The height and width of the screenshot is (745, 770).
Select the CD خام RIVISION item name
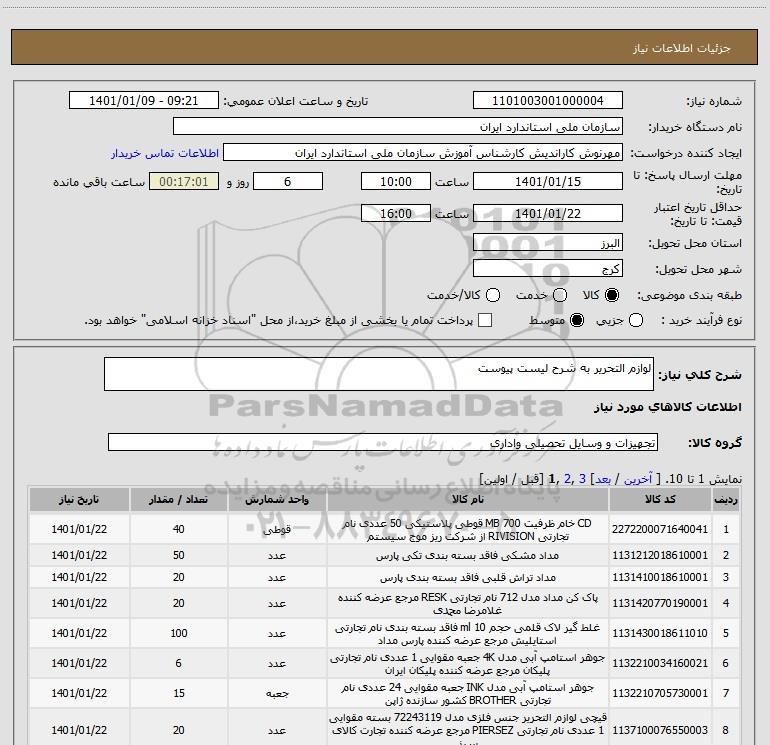click(468, 530)
